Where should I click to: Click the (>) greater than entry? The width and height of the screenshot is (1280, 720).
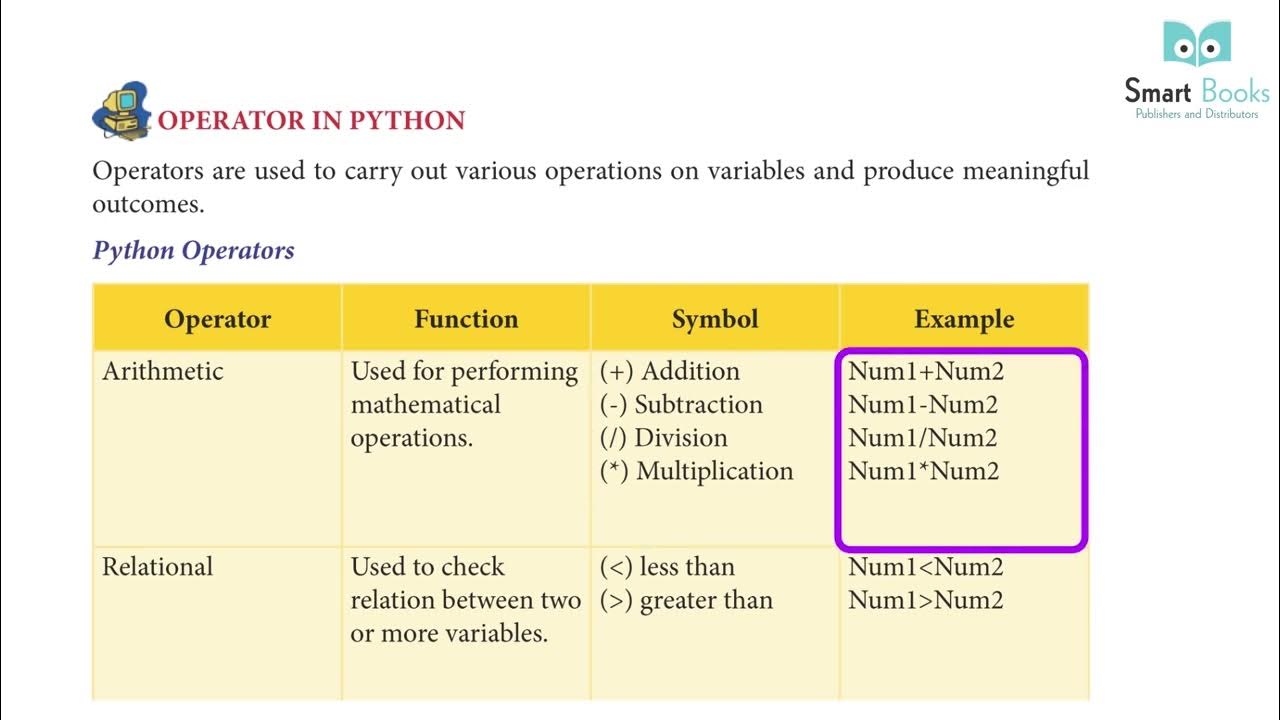click(x=686, y=600)
